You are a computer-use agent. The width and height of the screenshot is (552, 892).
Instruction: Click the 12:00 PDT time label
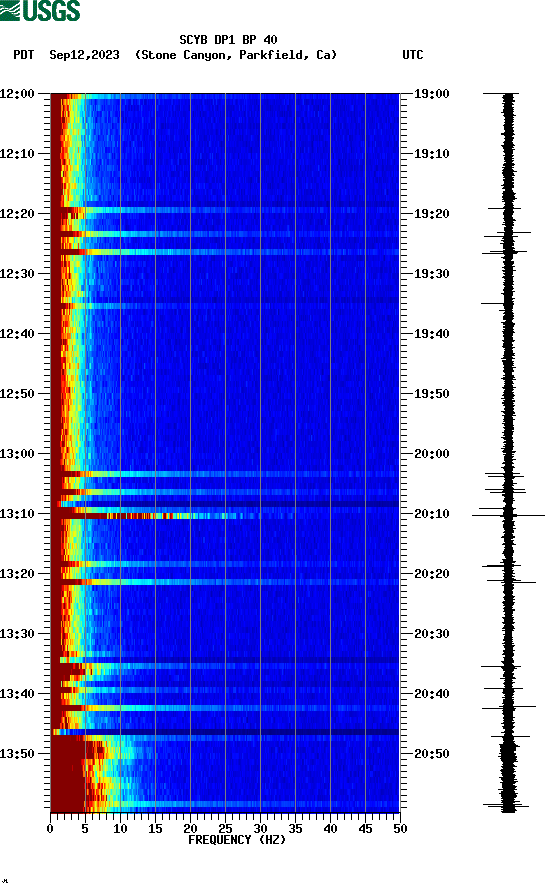[17, 94]
